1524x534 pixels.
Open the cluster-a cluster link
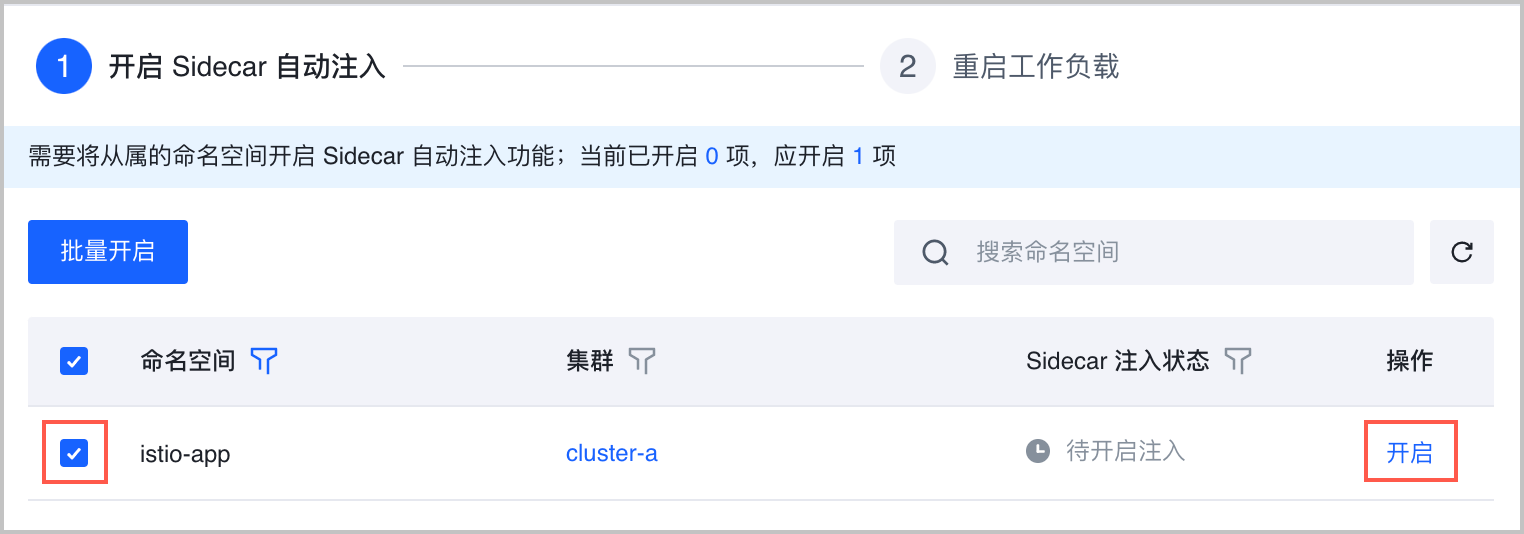(x=611, y=453)
